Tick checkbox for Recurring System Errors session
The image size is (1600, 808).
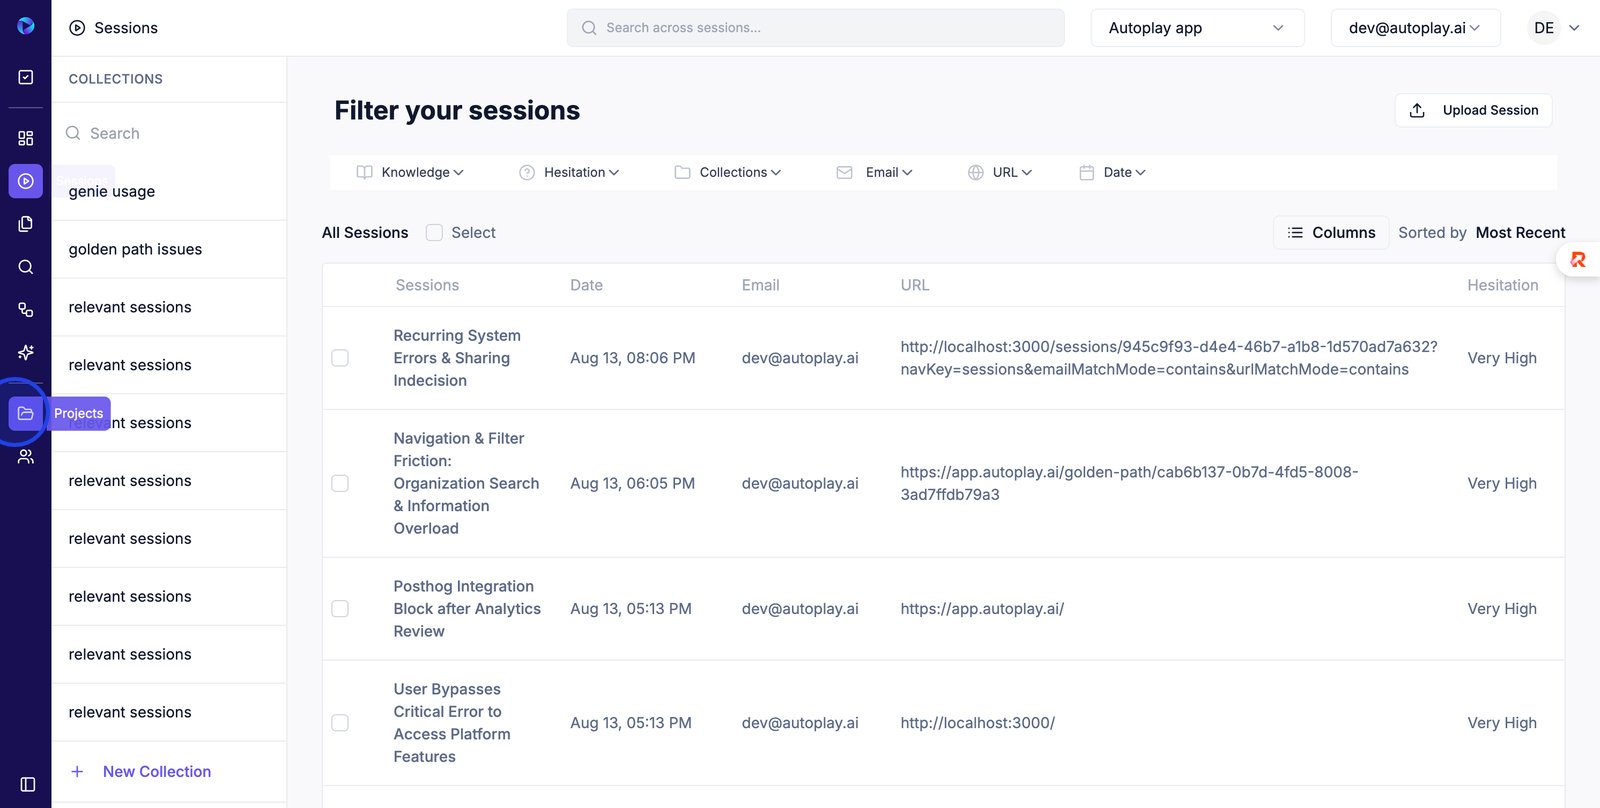click(340, 358)
